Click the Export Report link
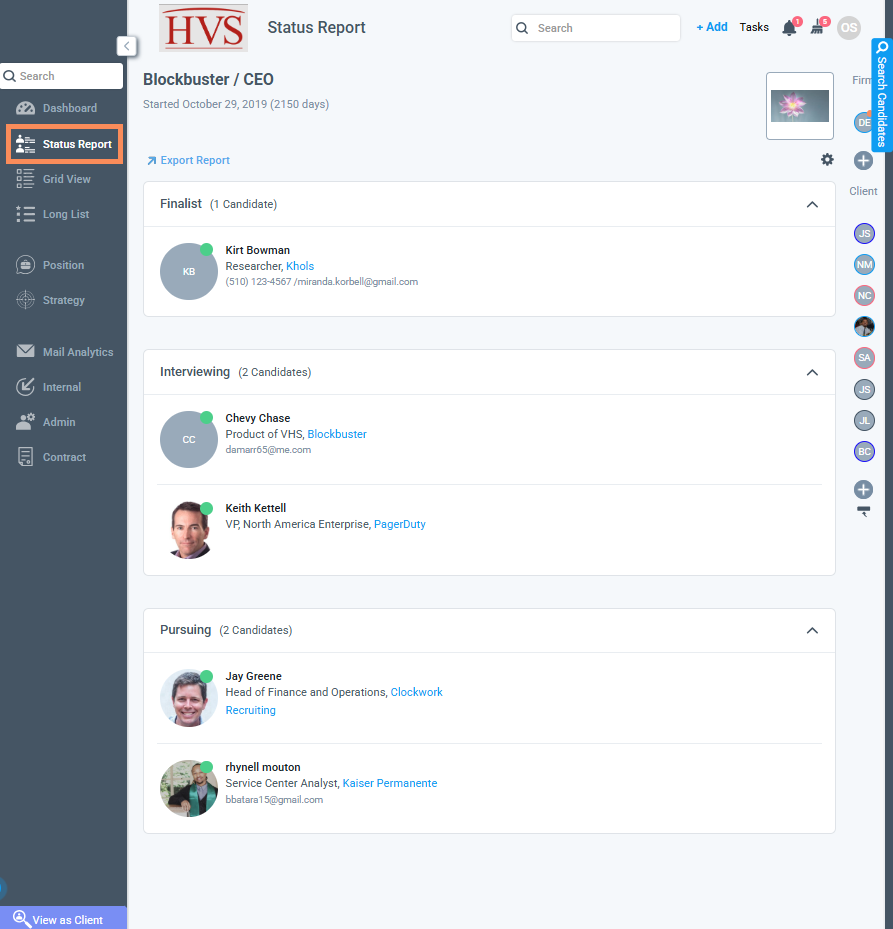 coord(188,161)
